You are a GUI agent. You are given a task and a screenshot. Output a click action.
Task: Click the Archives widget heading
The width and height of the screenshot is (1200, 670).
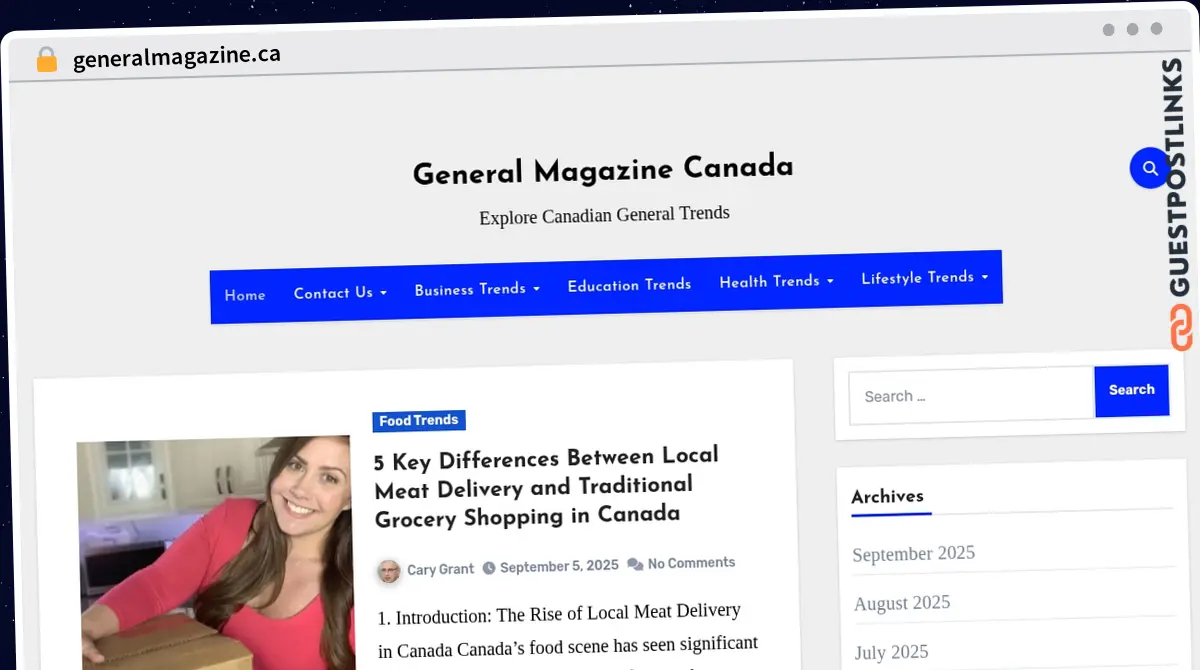click(x=887, y=496)
